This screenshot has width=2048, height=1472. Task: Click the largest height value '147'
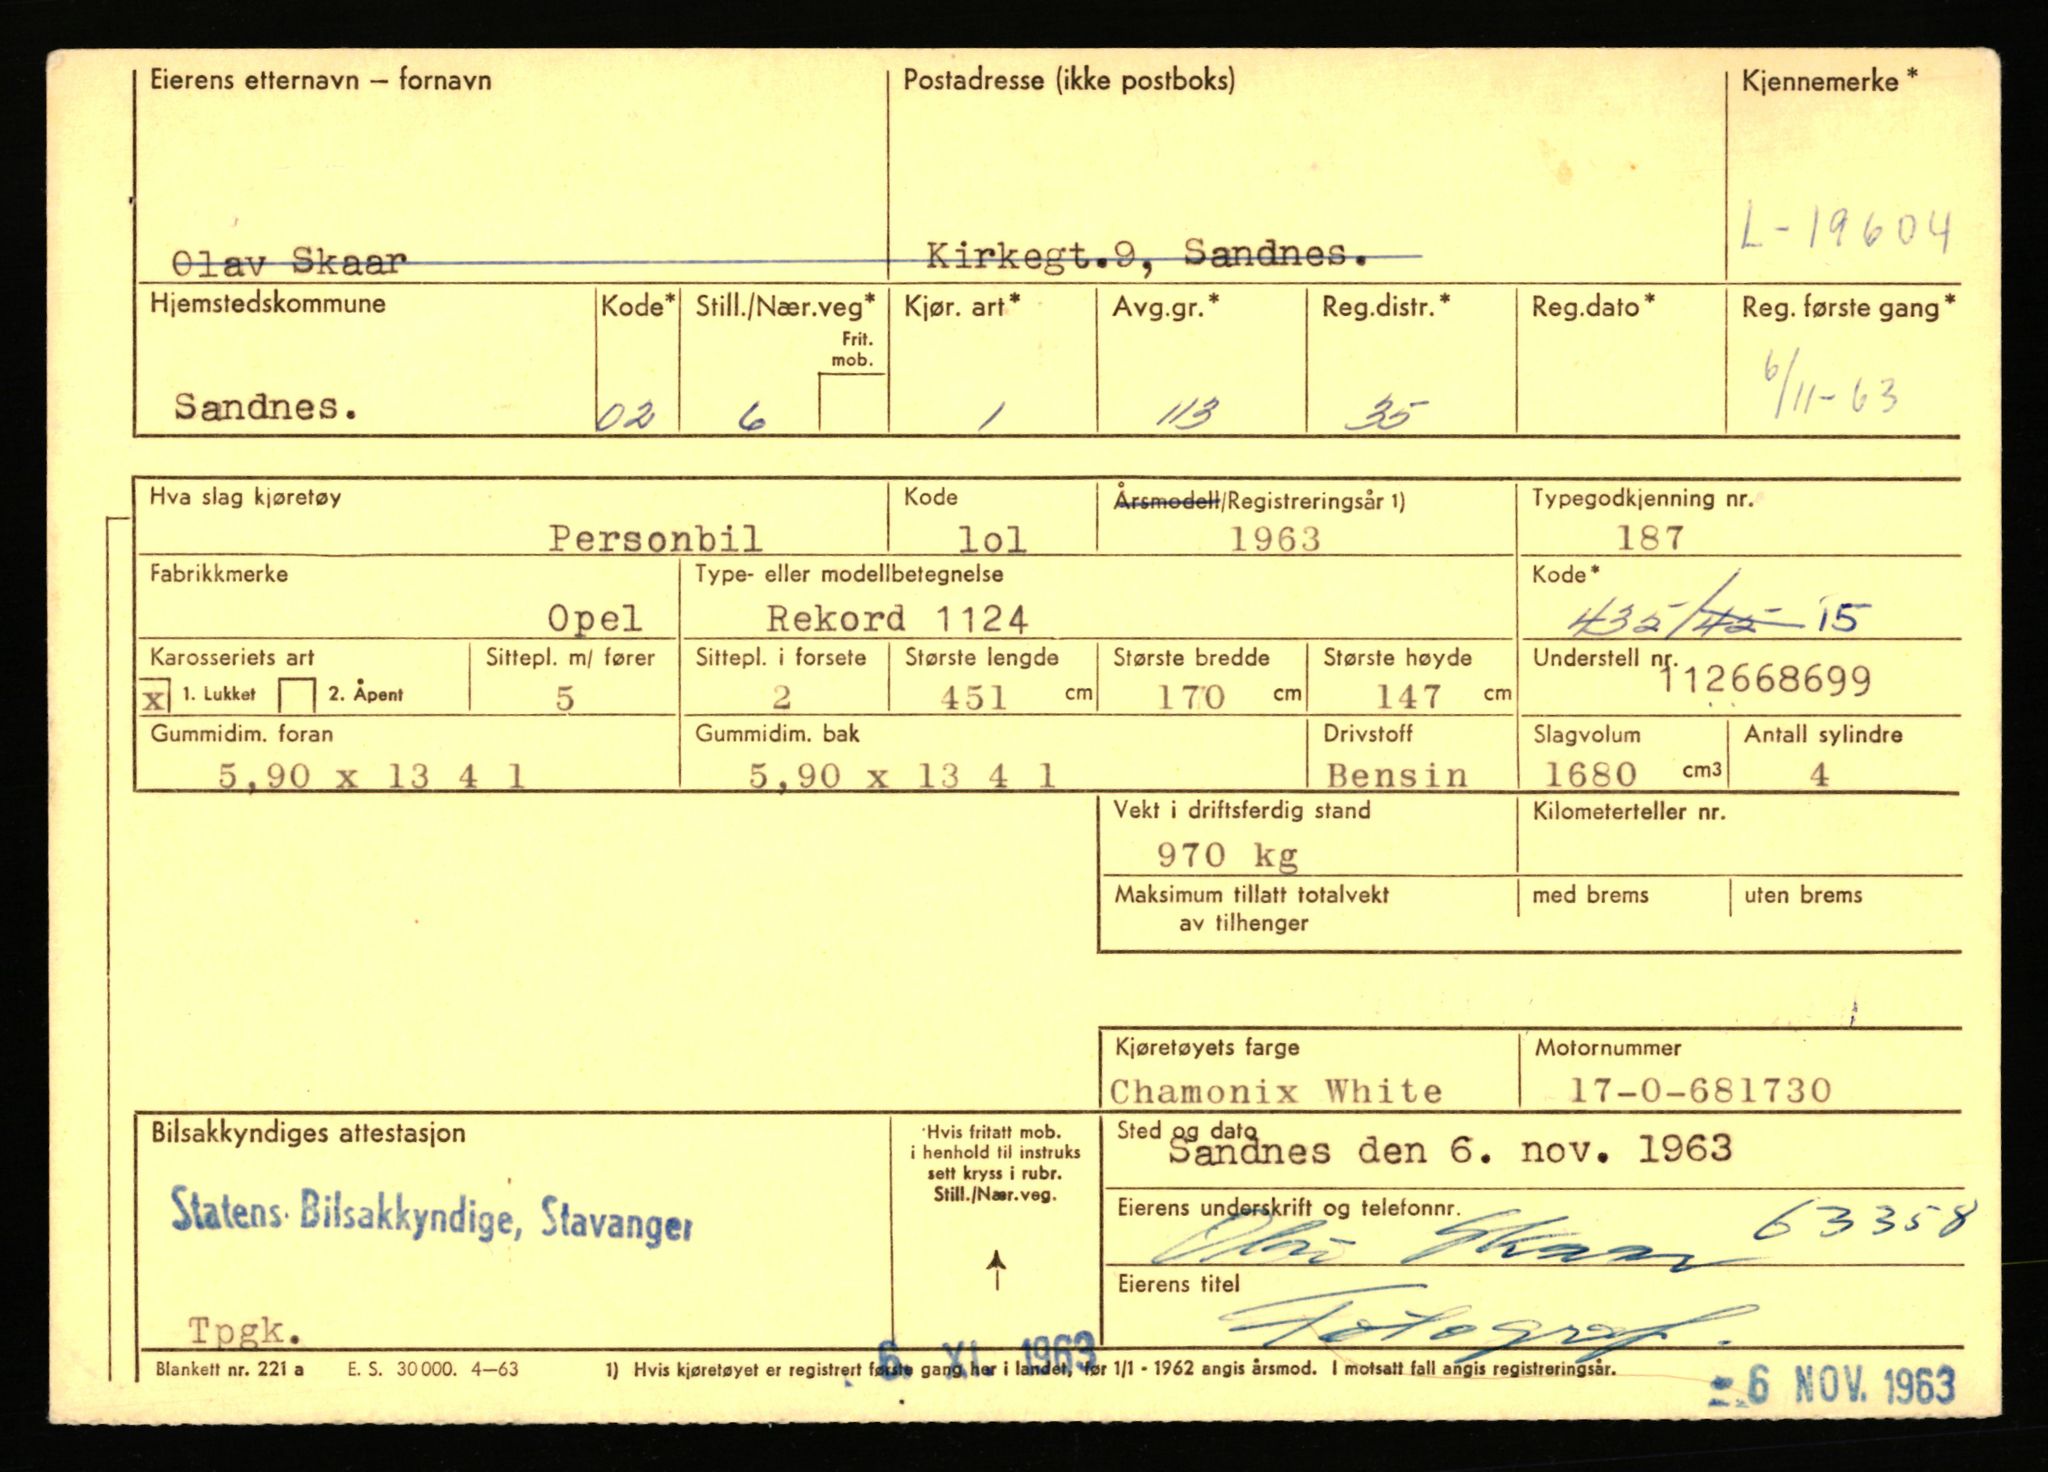coord(1408,696)
